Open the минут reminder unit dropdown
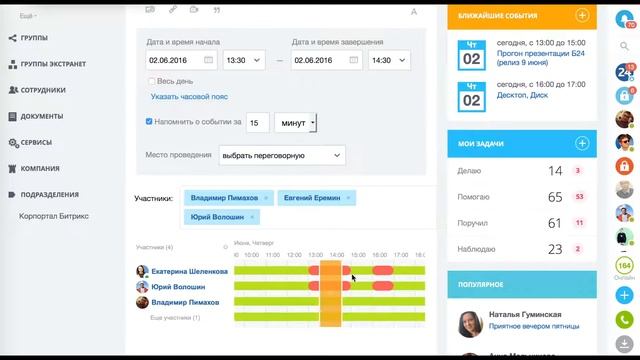 296,123
